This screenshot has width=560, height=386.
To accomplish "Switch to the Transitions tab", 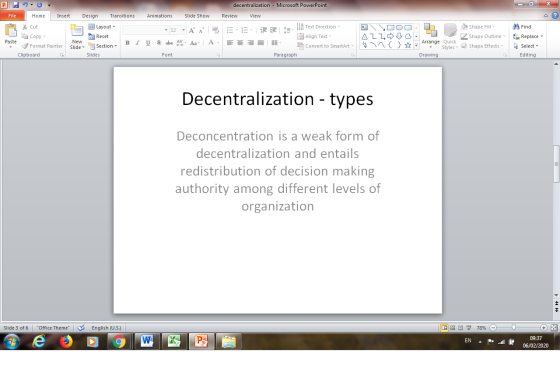I will point(122,16).
